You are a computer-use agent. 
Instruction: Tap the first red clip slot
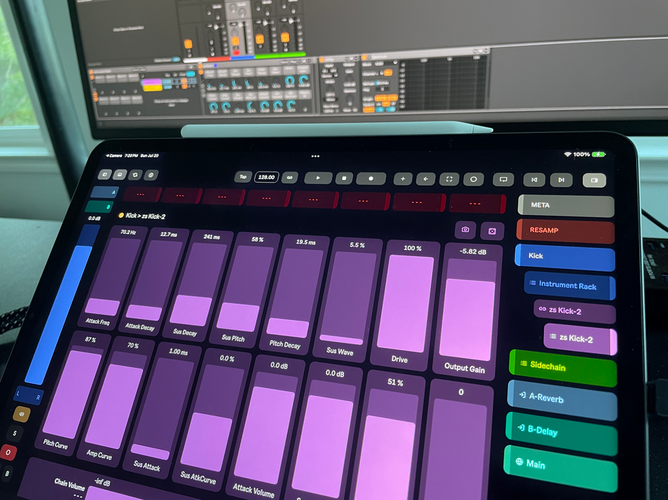click(x=141, y=195)
